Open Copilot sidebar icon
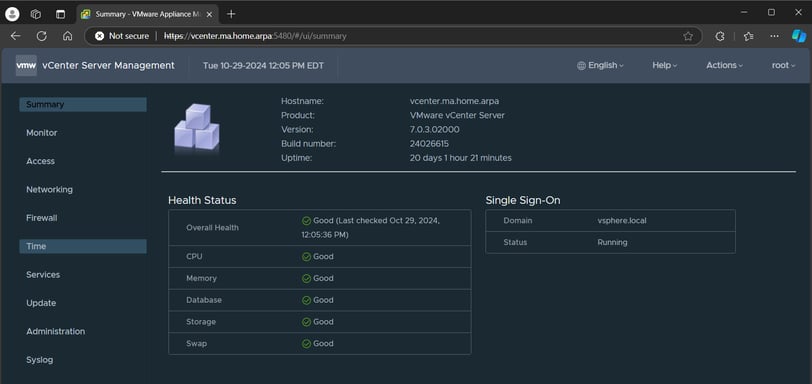The width and height of the screenshot is (812, 384). point(799,36)
